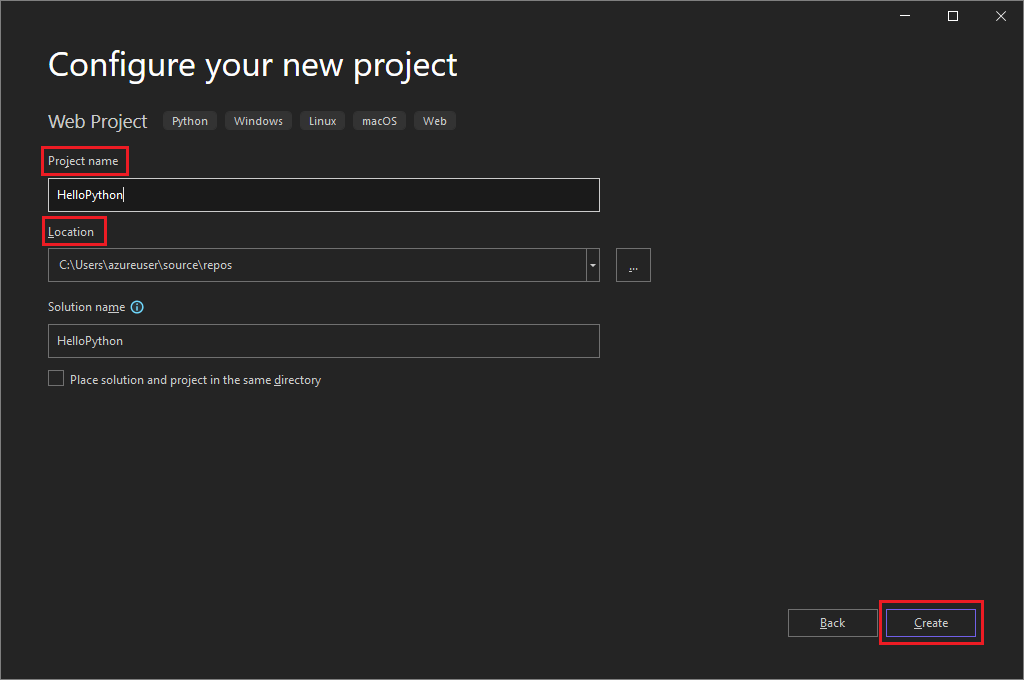Click the Solution name label
This screenshot has height=680, width=1024.
(86, 307)
